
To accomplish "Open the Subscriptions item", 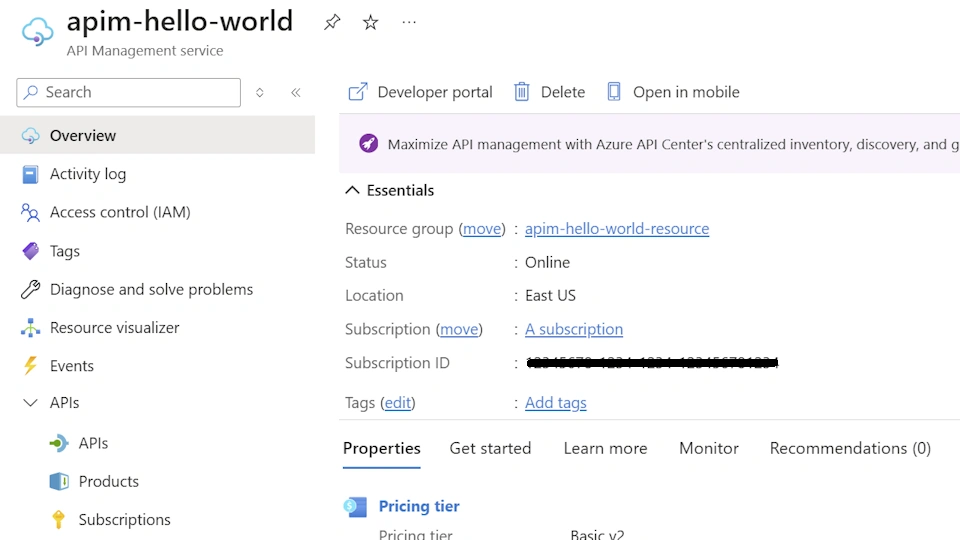I will (x=124, y=519).
